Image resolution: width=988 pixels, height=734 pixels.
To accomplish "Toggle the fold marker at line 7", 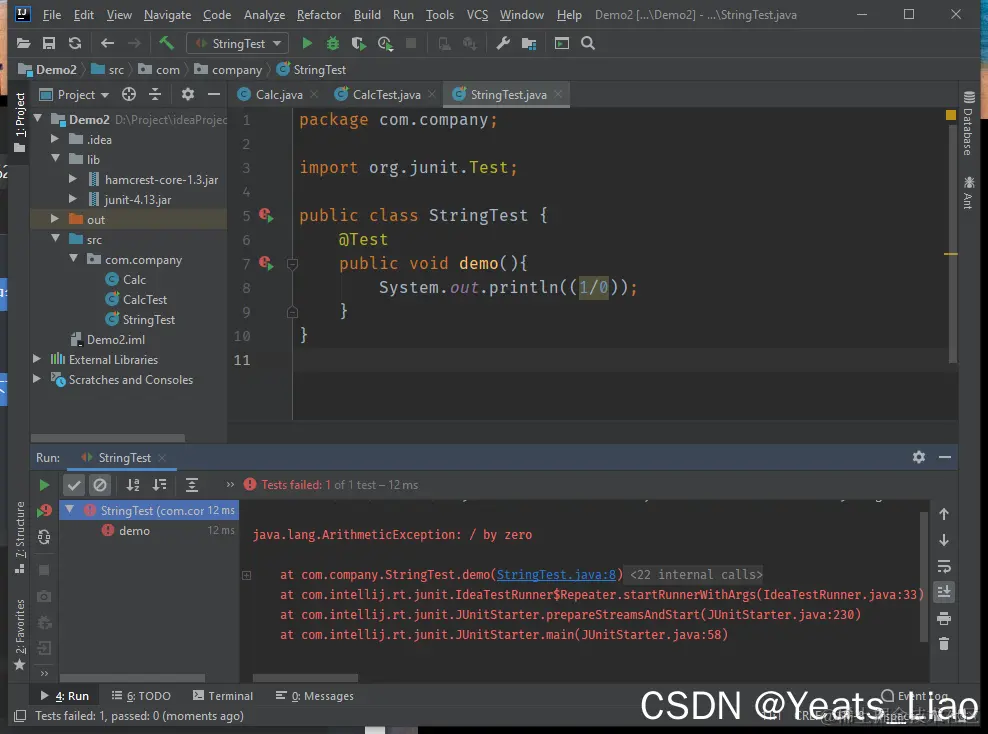I will [x=292, y=264].
